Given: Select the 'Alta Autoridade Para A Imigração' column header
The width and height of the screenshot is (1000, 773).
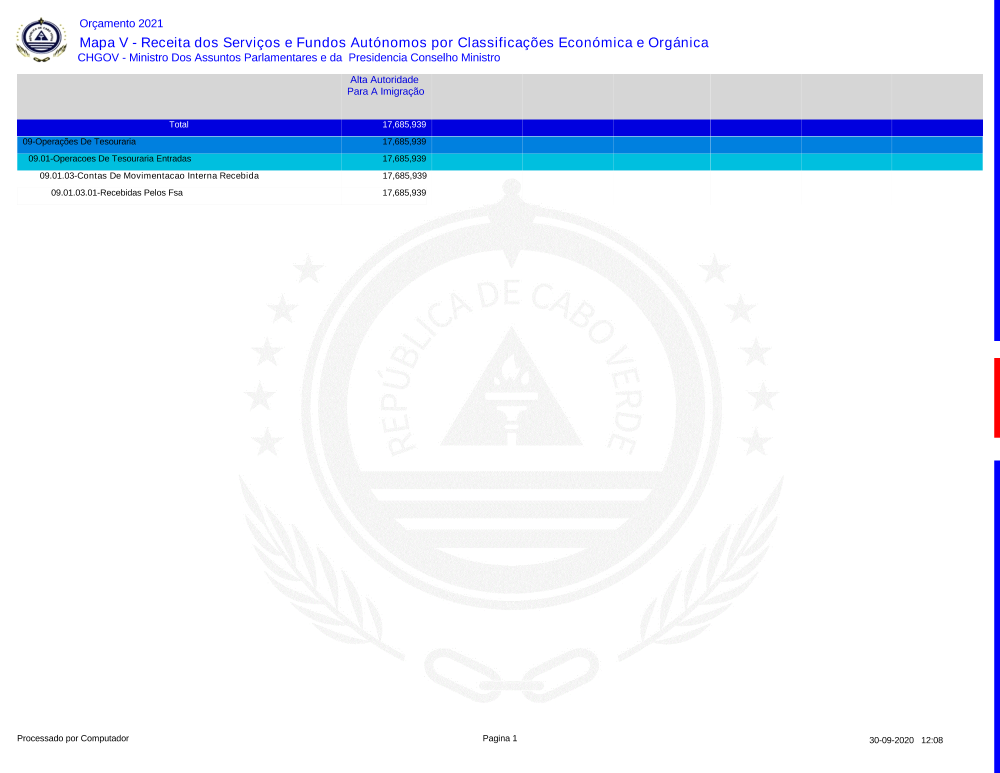Looking at the screenshot, I should [385, 85].
